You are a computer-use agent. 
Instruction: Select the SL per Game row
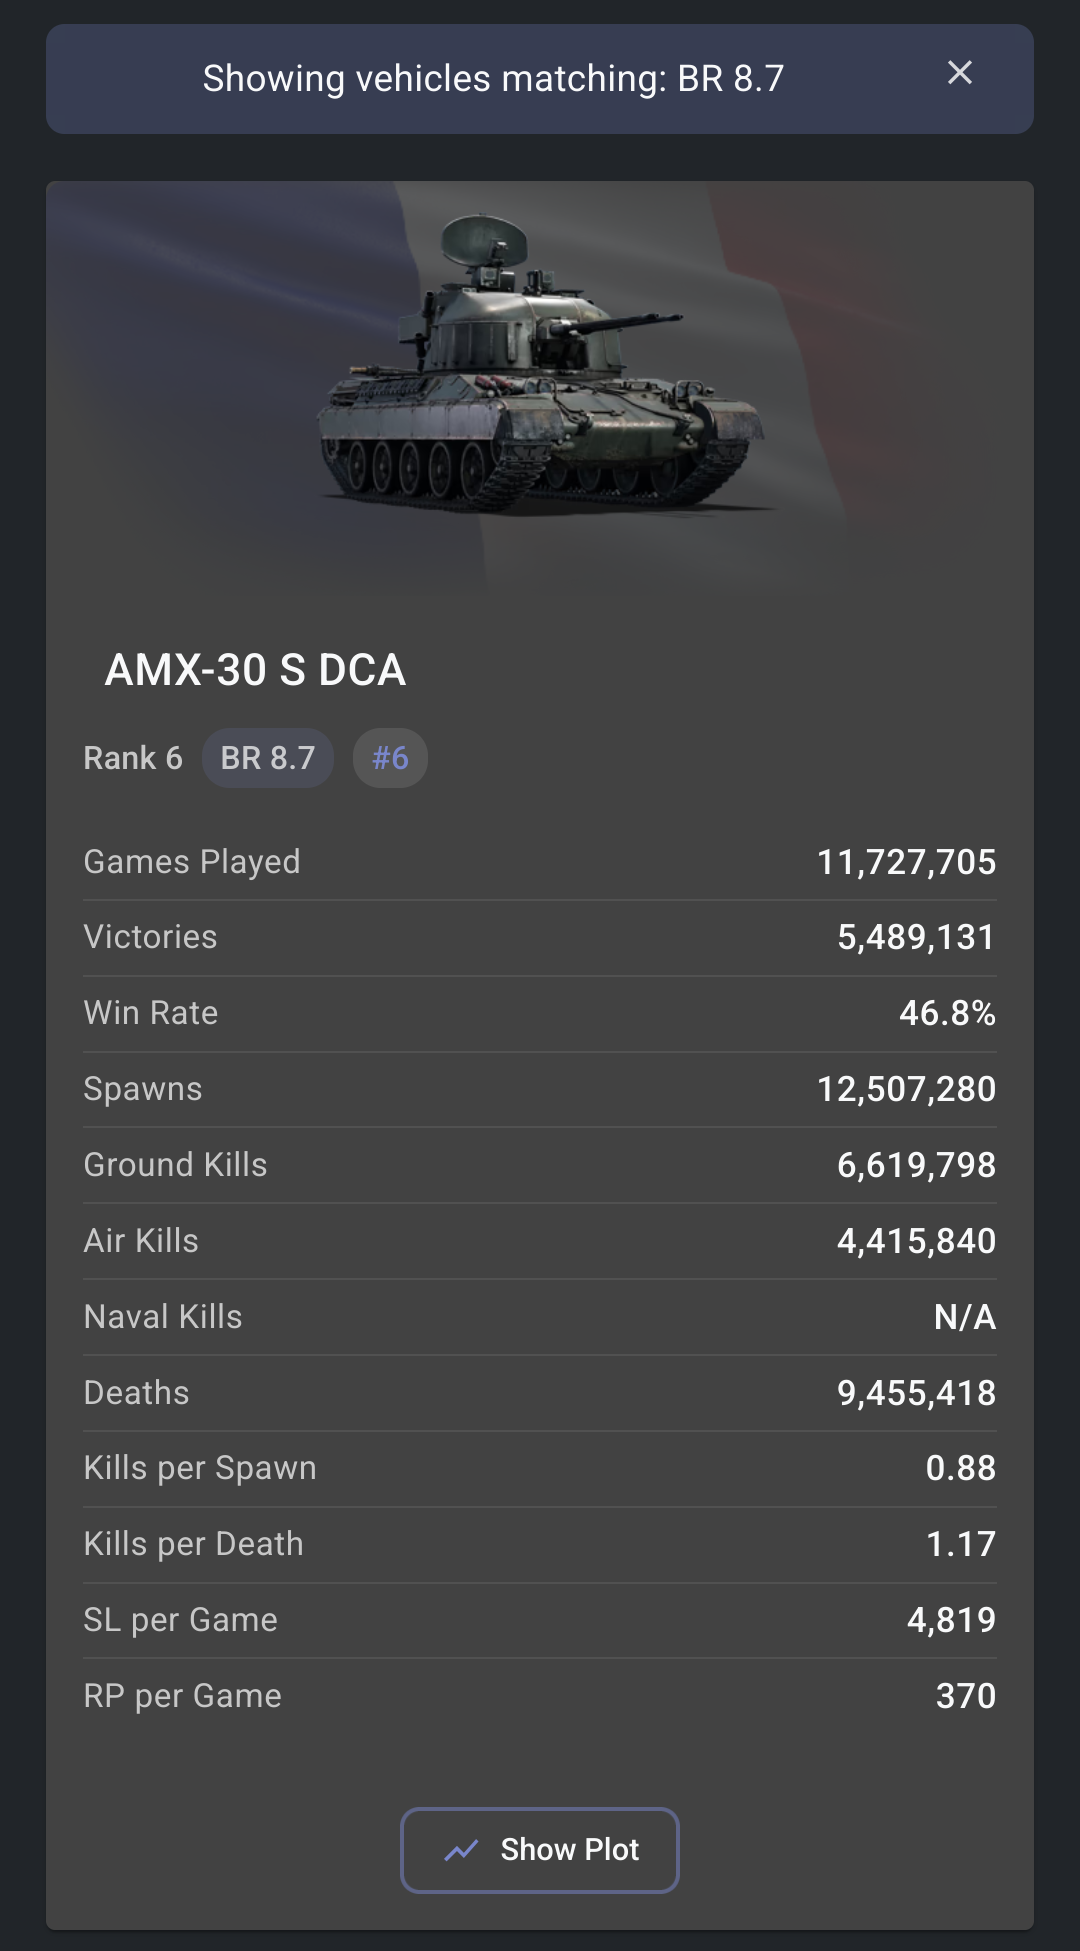(540, 1620)
